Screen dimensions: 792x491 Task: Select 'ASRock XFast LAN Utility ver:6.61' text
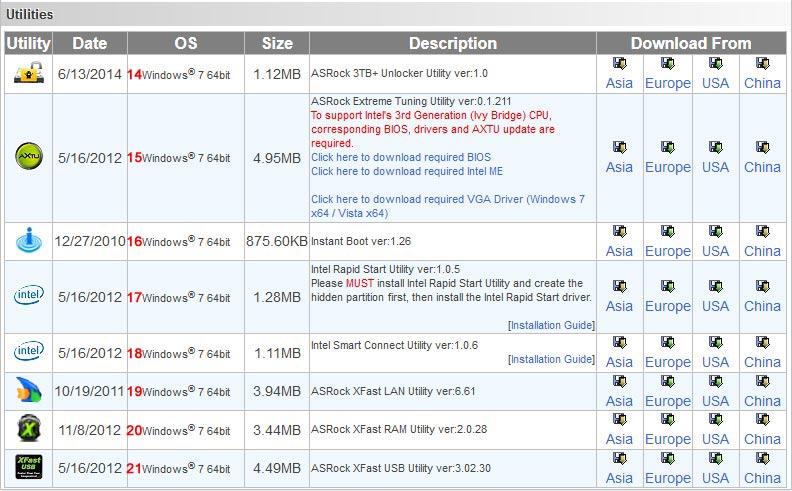coord(393,391)
